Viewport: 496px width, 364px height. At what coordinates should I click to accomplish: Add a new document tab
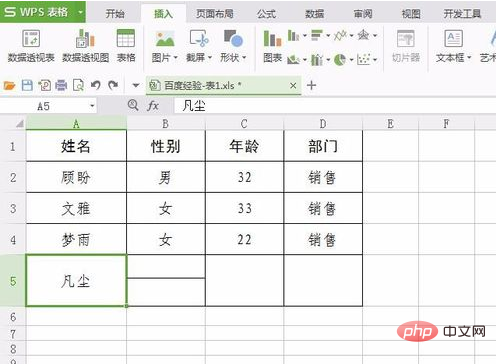click(311, 85)
